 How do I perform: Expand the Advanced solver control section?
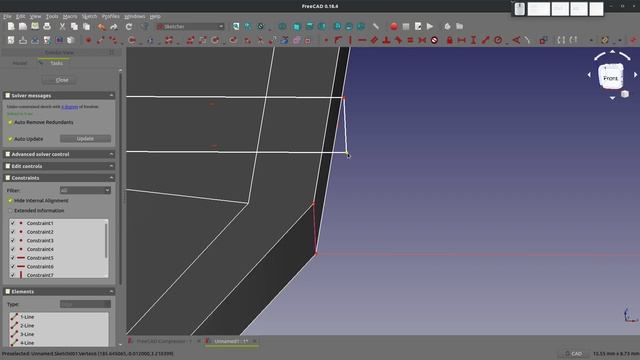tap(111, 154)
